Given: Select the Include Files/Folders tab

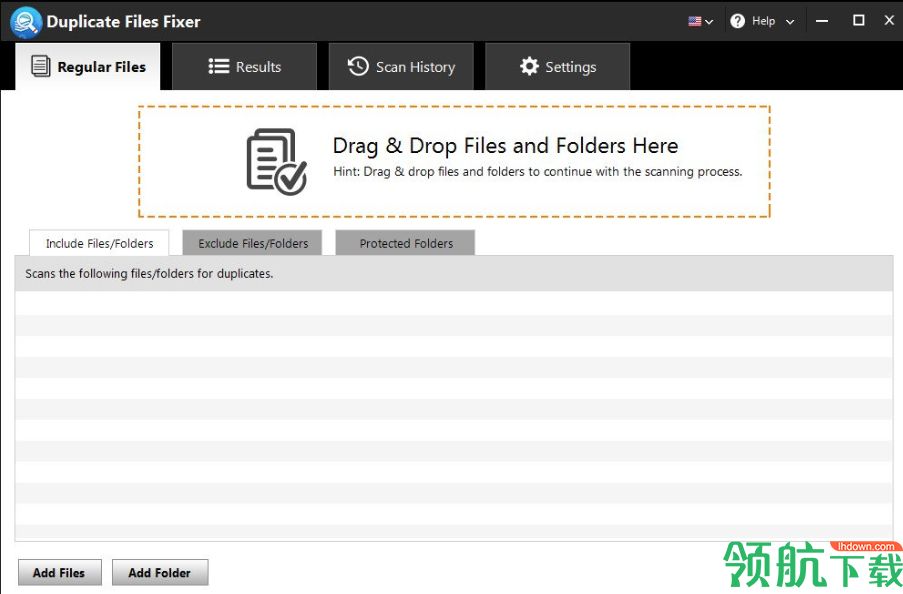Looking at the screenshot, I should pyautogui.click(x=99, y=243).
